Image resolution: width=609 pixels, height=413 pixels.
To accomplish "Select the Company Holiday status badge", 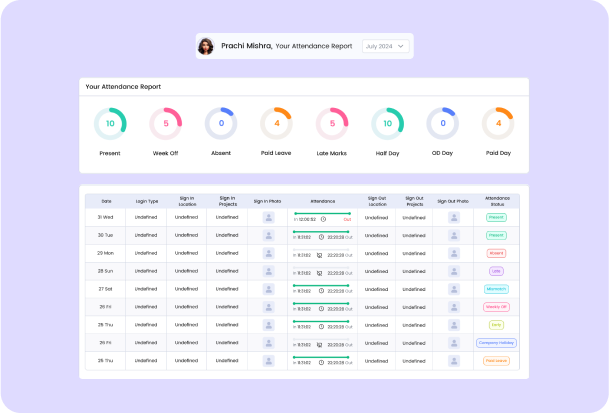I will (496, 343).
